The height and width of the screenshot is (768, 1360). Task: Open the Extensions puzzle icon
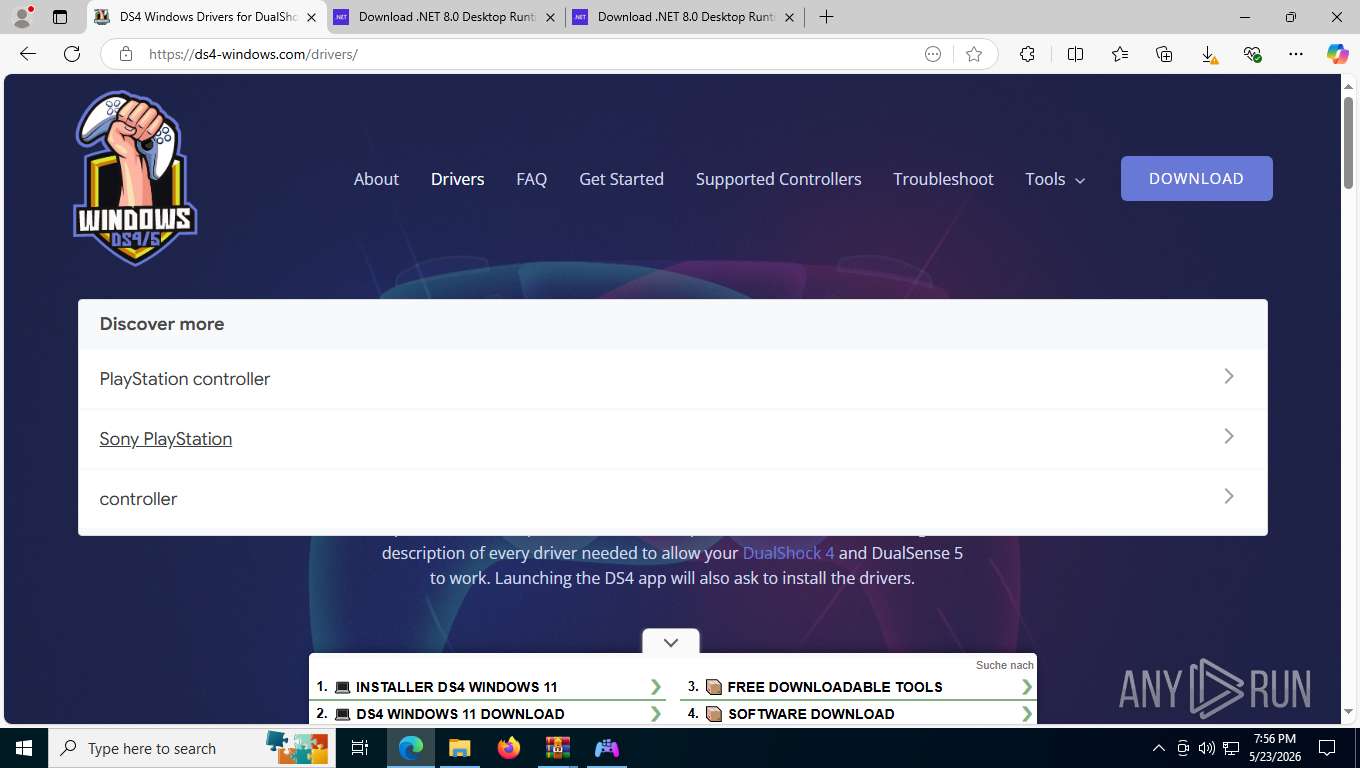(x=1027, y=54)
